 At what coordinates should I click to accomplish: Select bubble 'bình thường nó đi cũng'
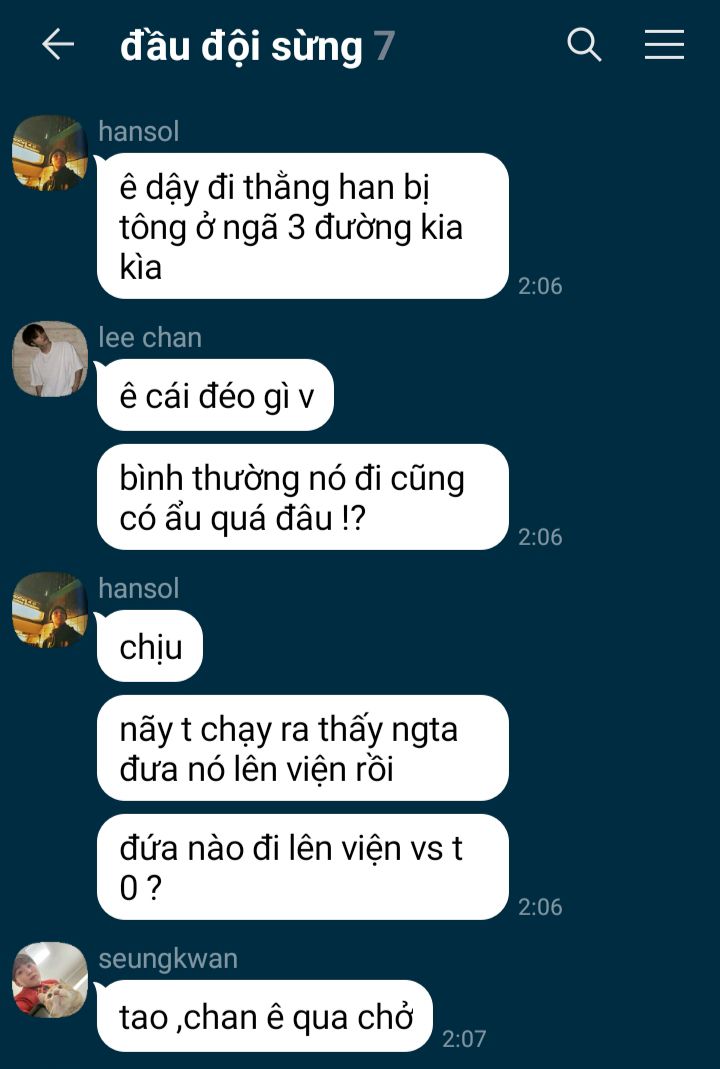303,498
